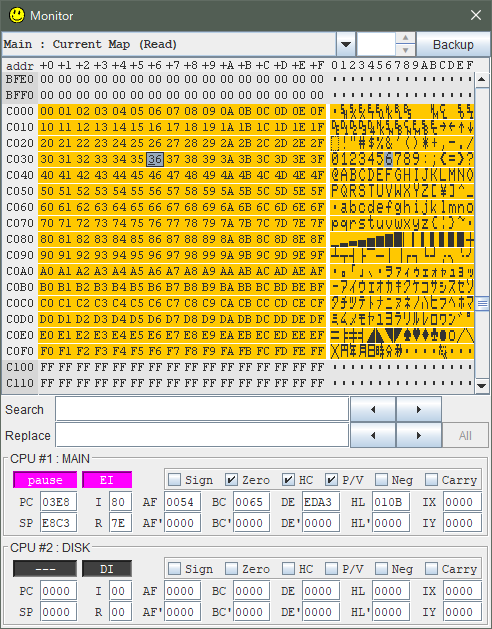Select the Main : Current Map (Read) combo box

coord(178,44)
